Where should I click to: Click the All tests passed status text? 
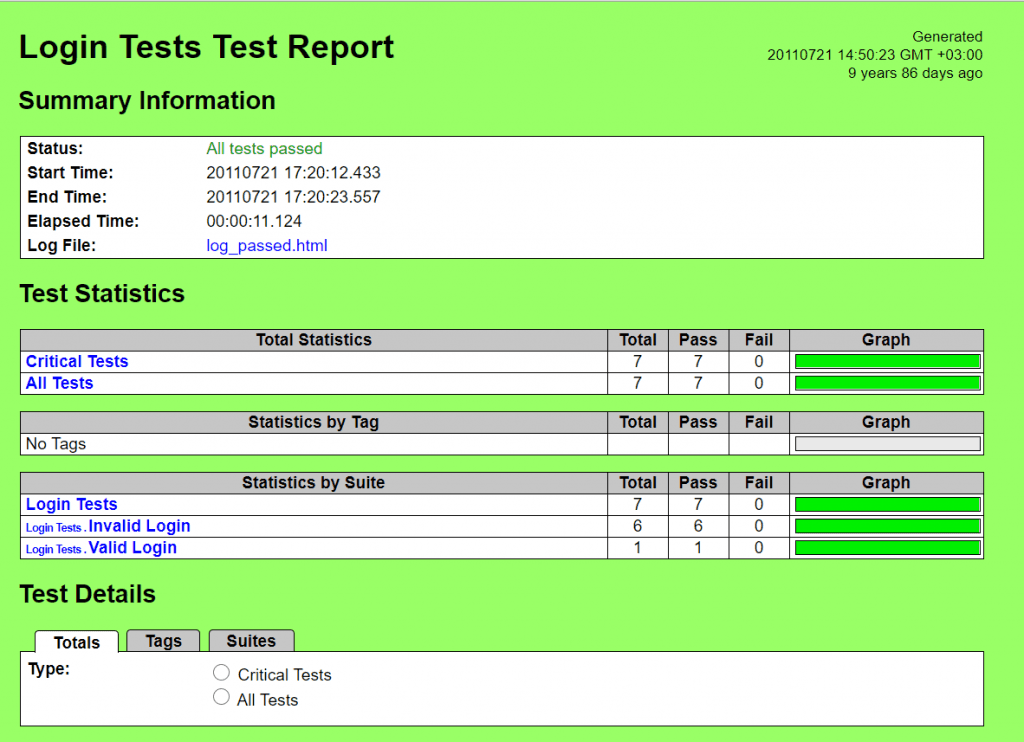click(x=263, y=148)
